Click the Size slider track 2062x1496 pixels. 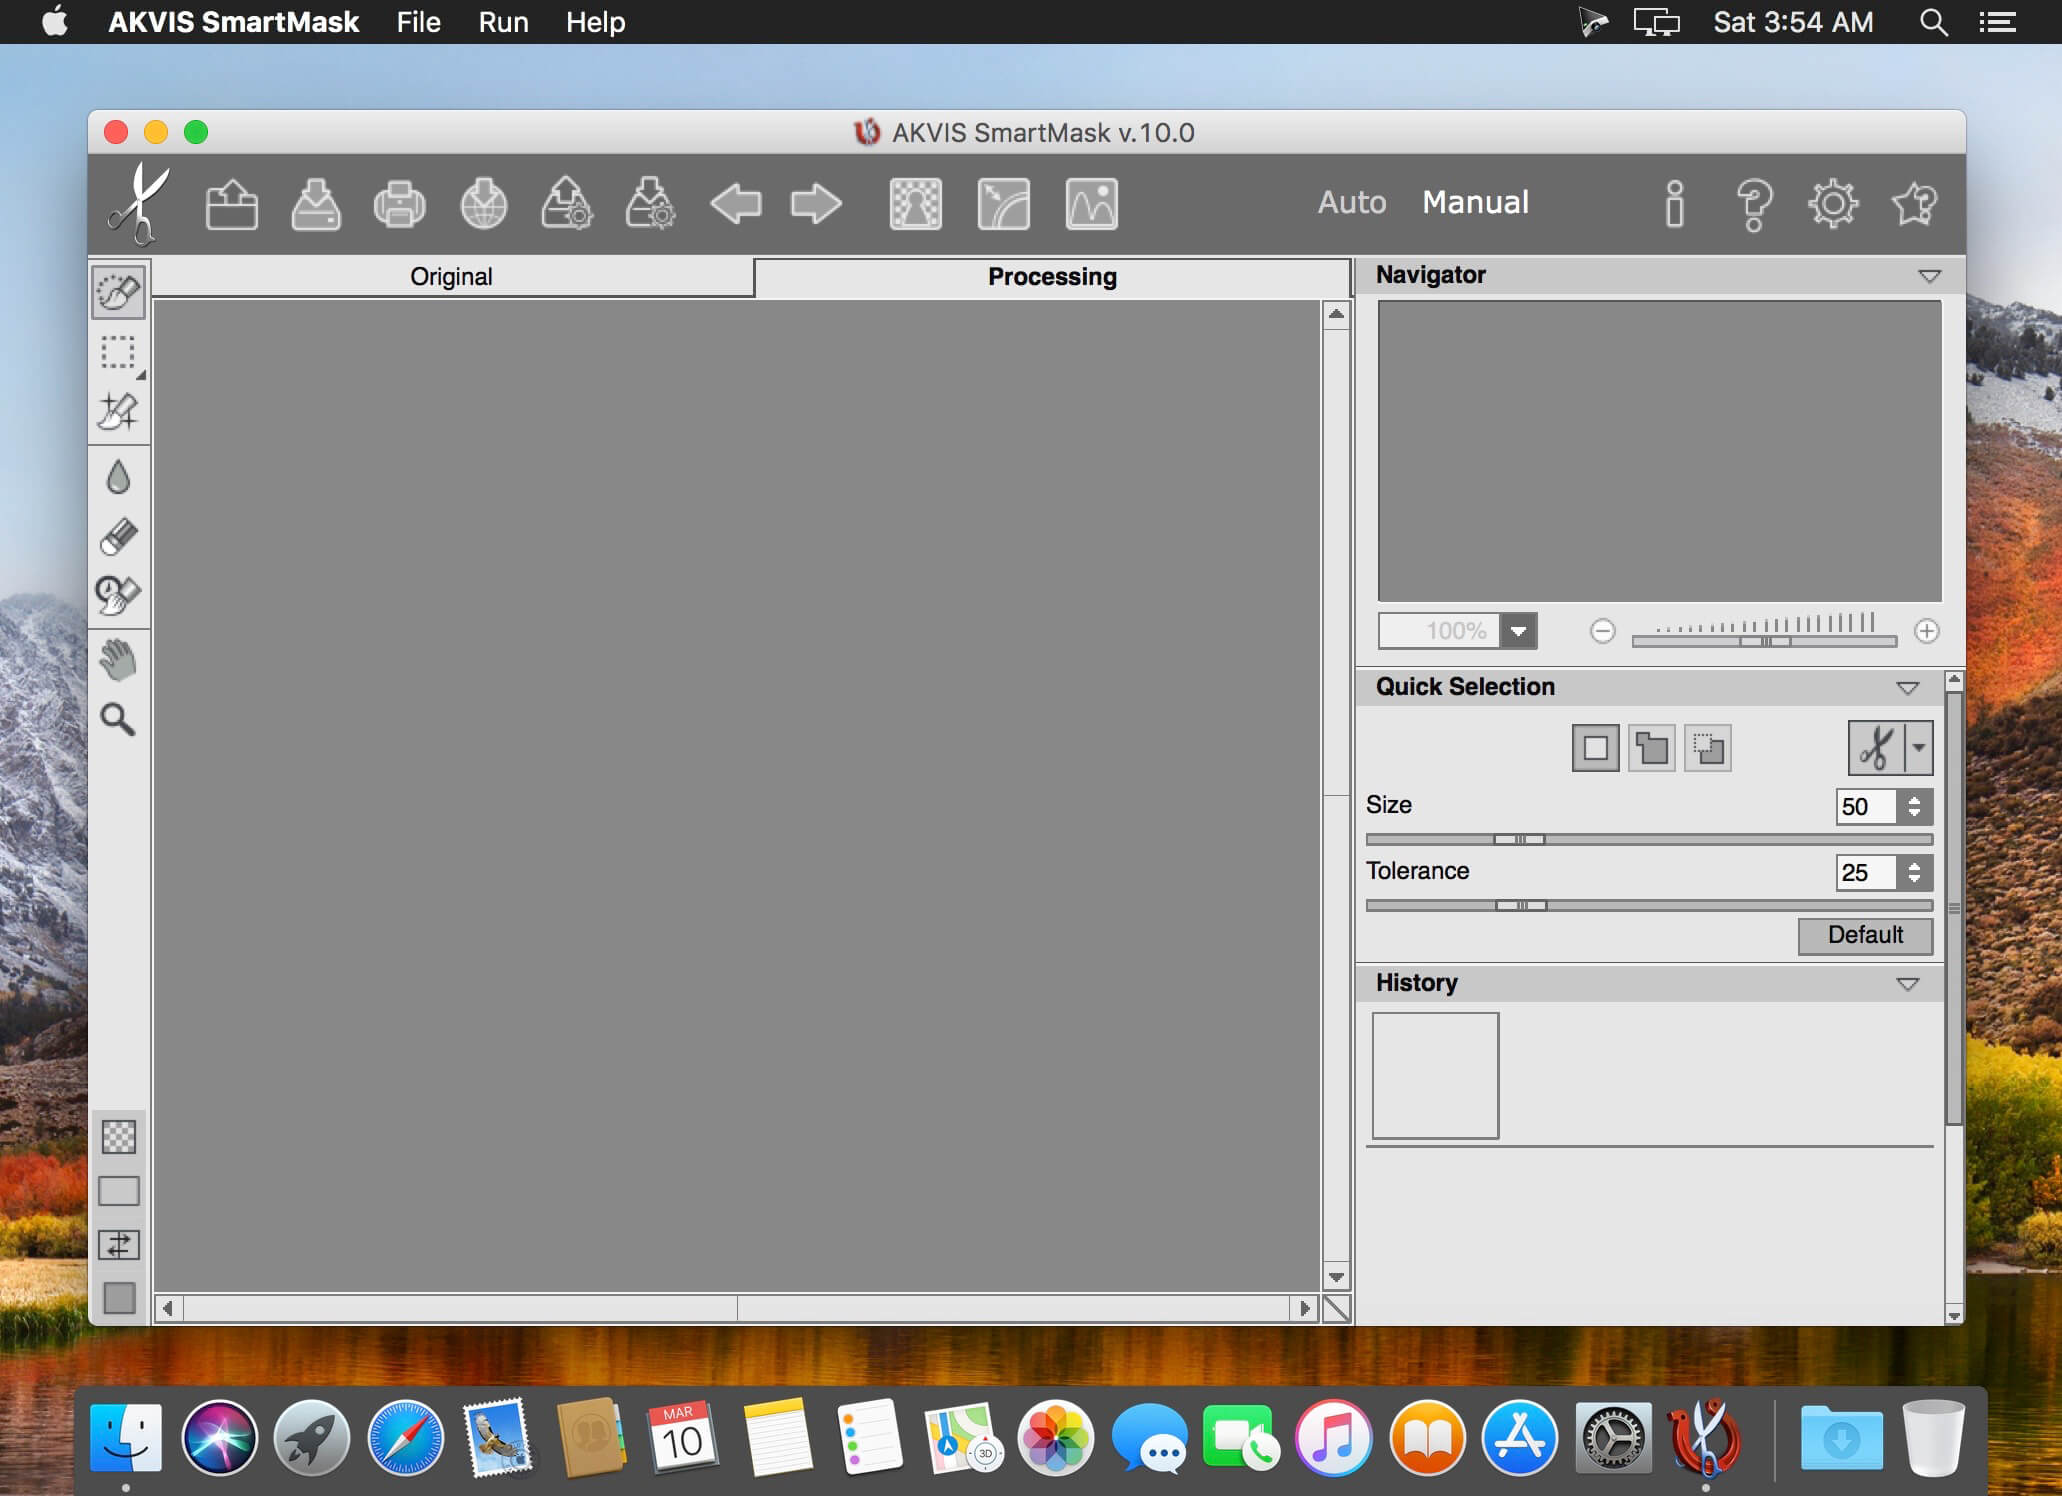[1649, 839]
